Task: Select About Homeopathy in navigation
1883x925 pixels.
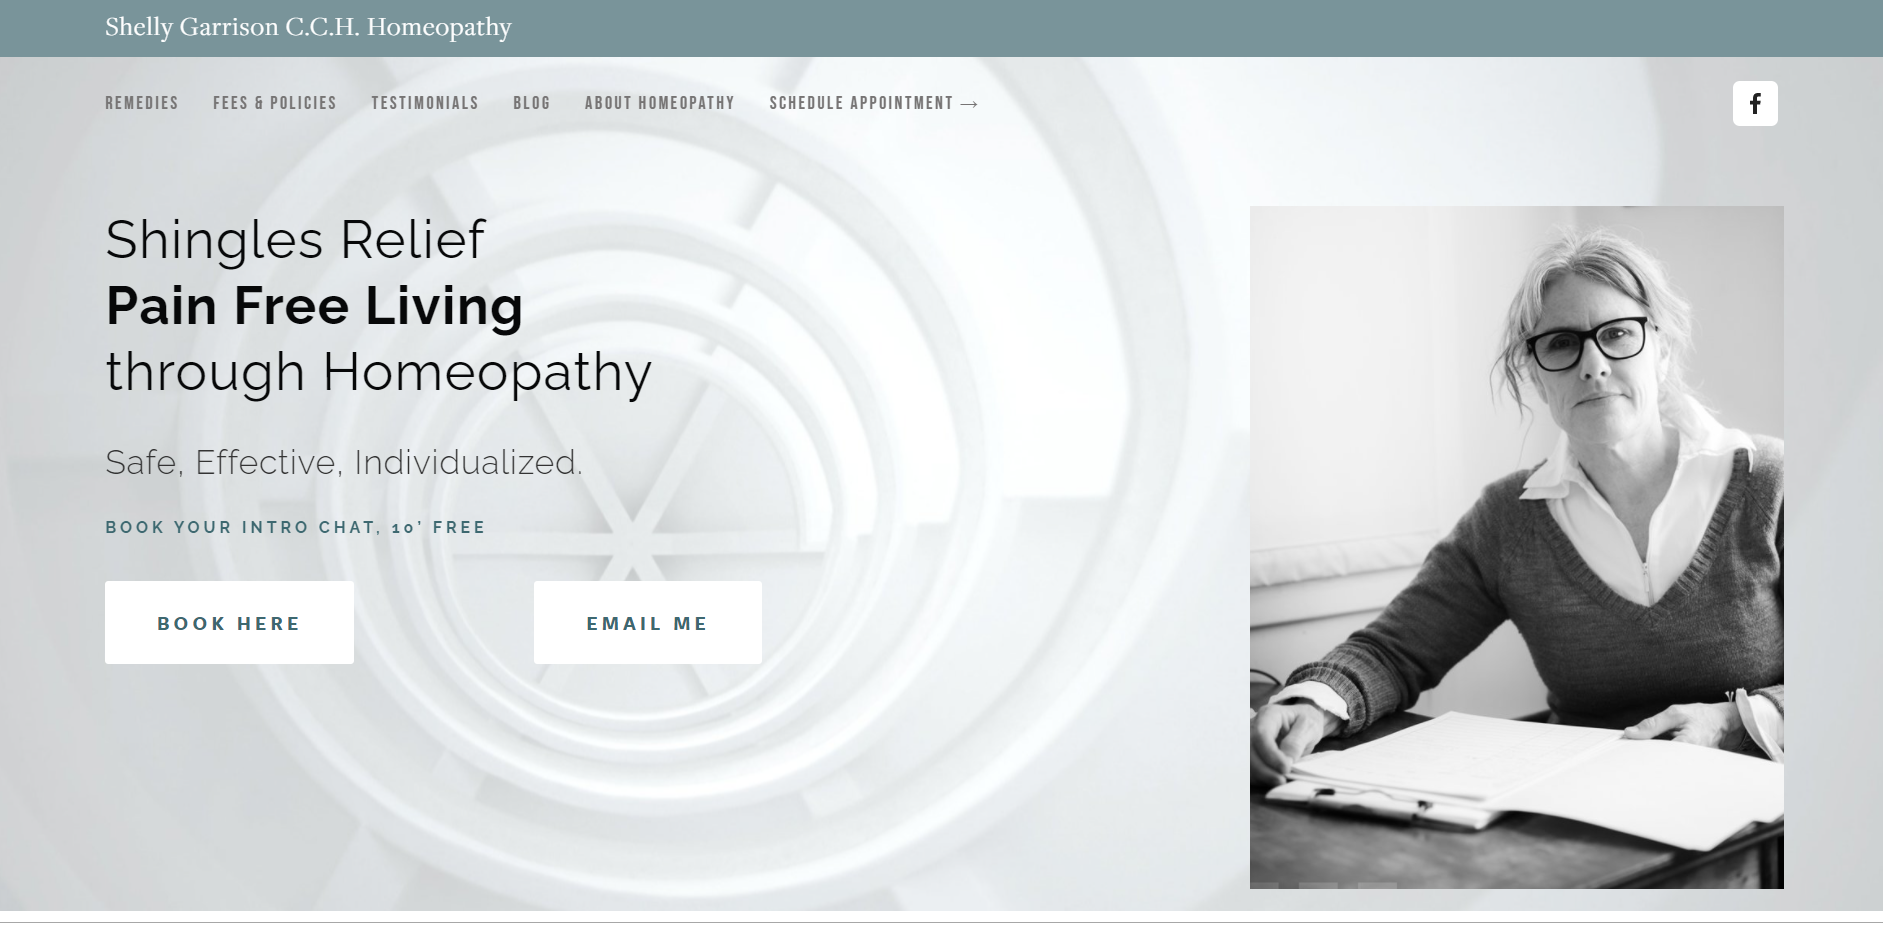Action: click(x=660, y=103)
